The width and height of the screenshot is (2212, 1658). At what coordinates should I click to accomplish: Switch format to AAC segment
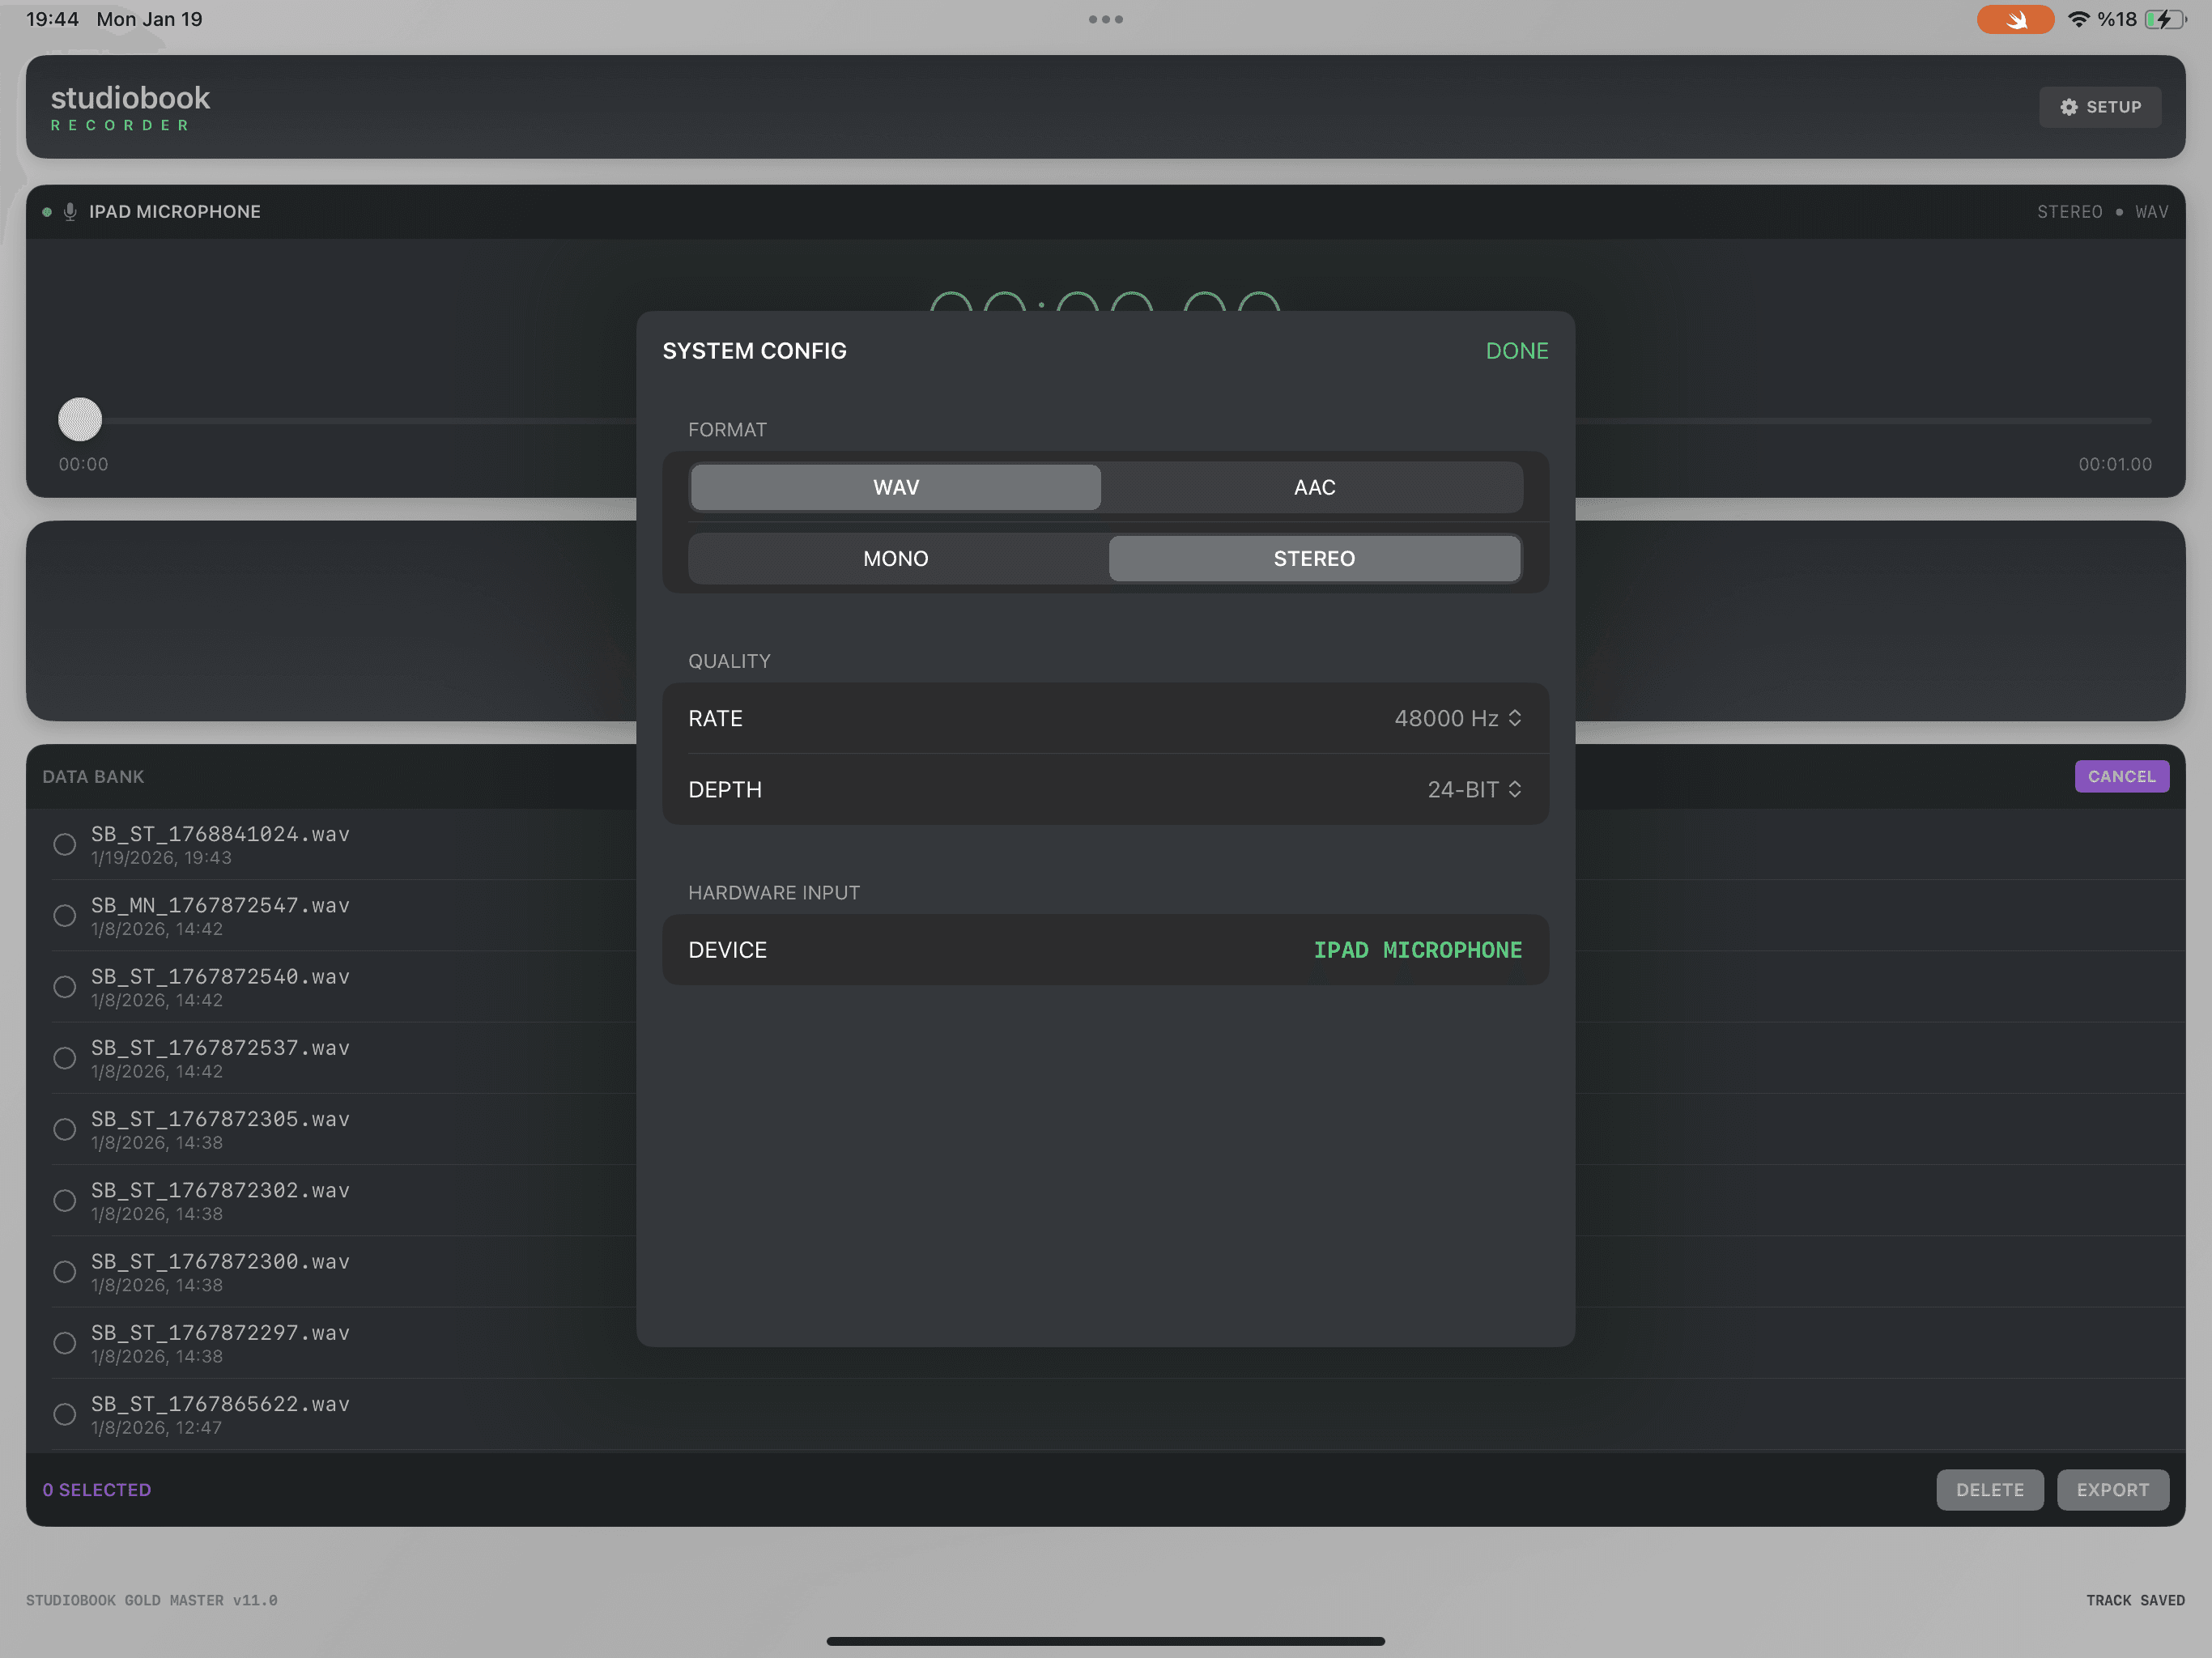click(x=1313, y=487)
